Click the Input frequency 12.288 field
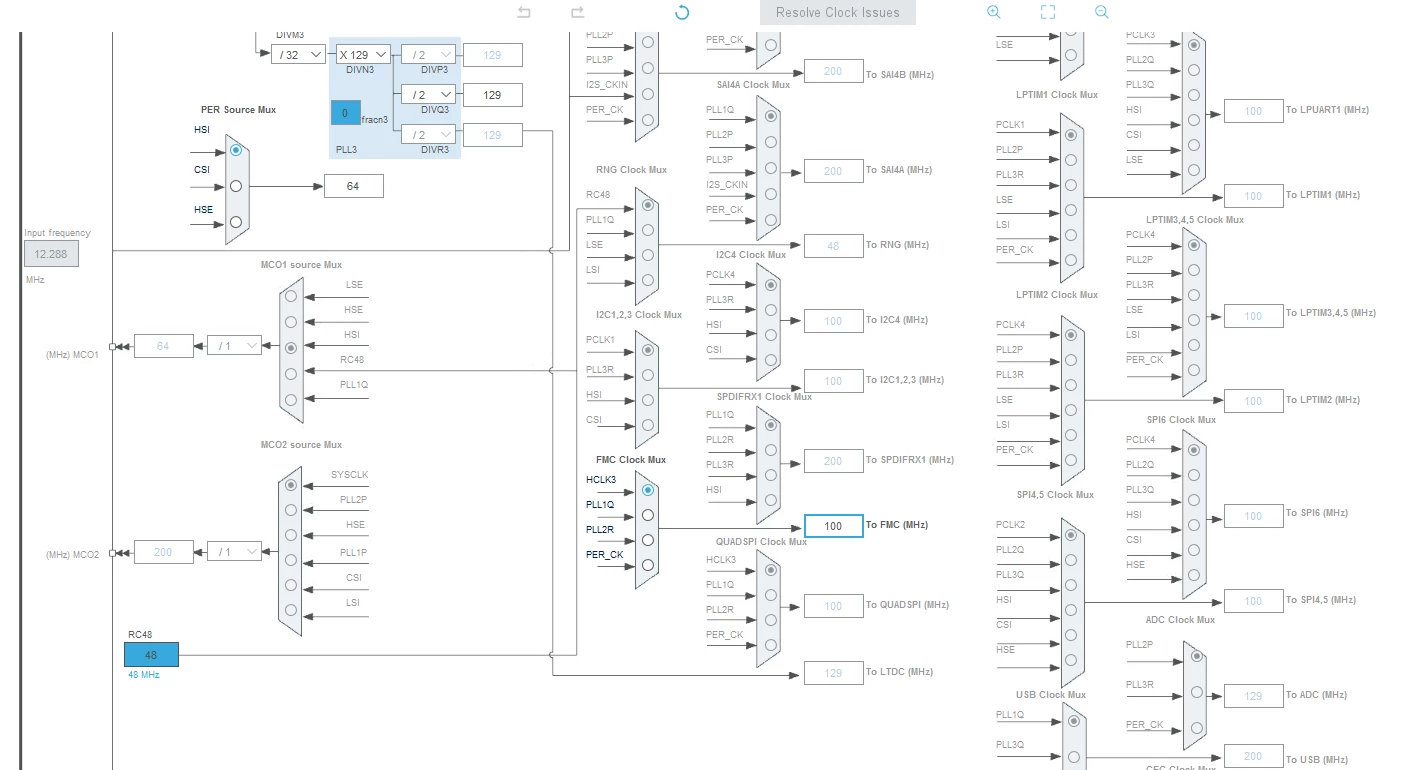Screen dimensions: 1420x770 click(x=51, y=254)
